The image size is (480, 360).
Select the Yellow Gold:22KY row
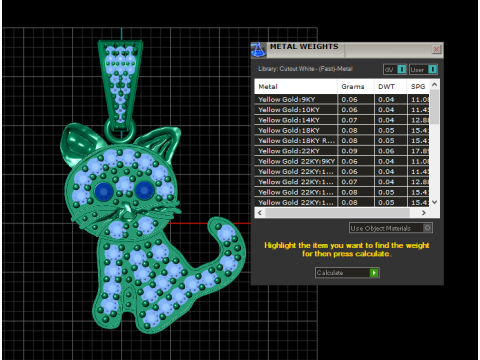[342, 151]
